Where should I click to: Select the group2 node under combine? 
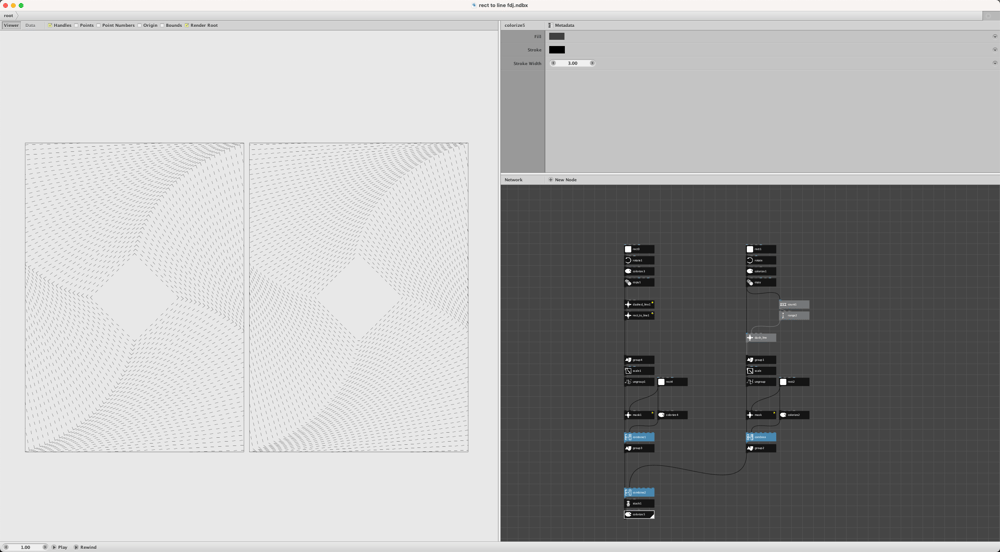click(761, 448)
